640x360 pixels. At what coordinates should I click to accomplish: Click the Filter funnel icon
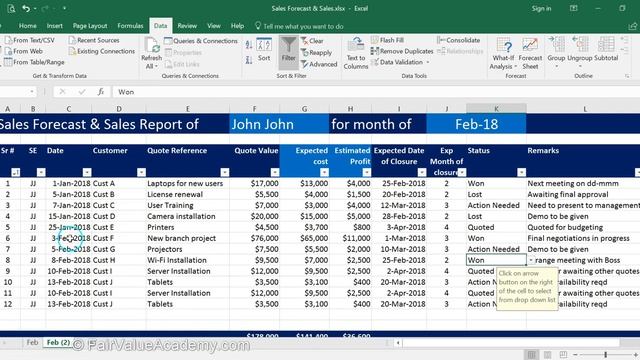tap(289, 51)
